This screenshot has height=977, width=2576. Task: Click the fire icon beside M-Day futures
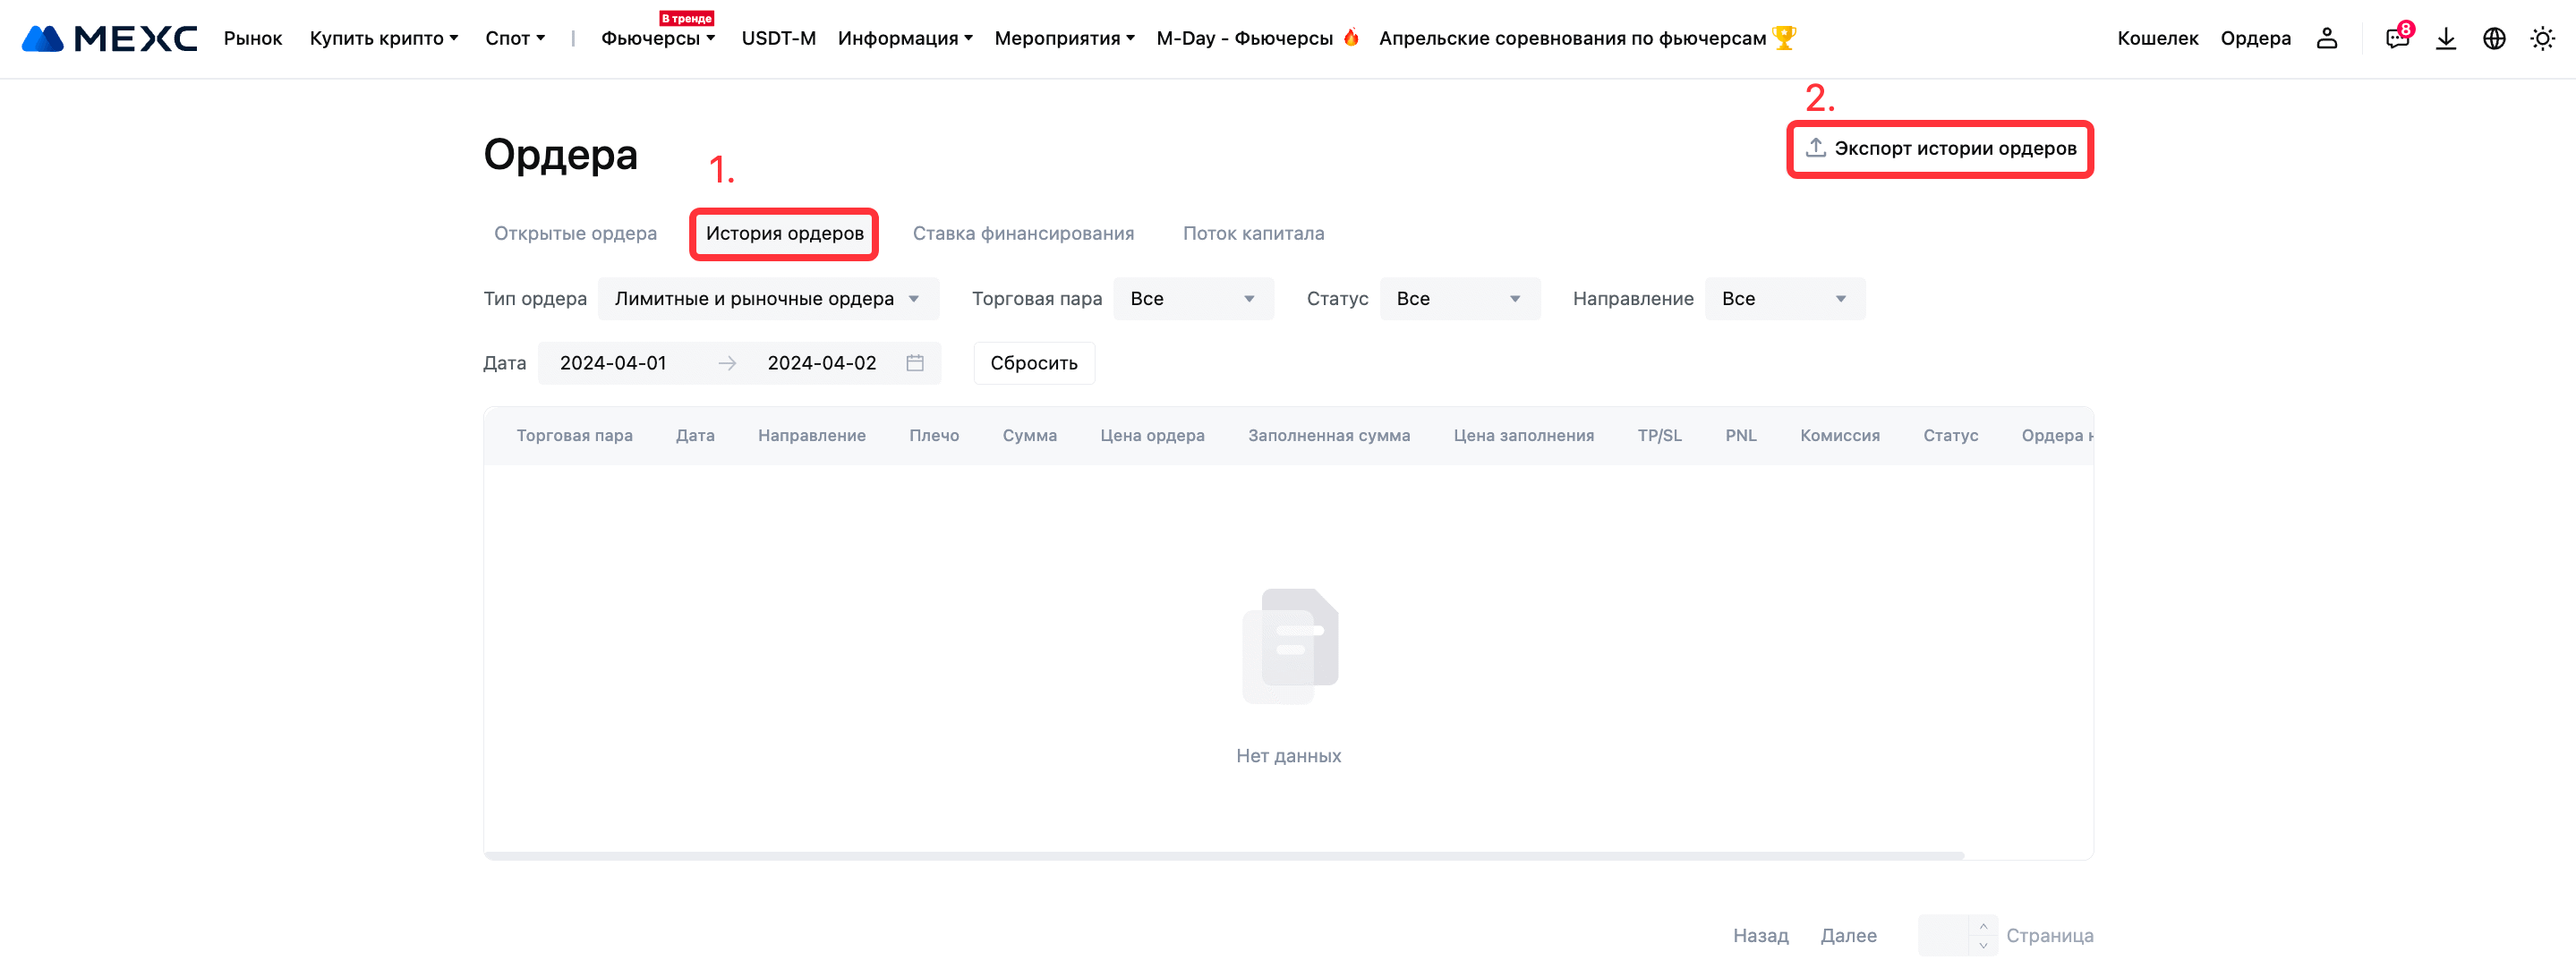pos(1351,38)
